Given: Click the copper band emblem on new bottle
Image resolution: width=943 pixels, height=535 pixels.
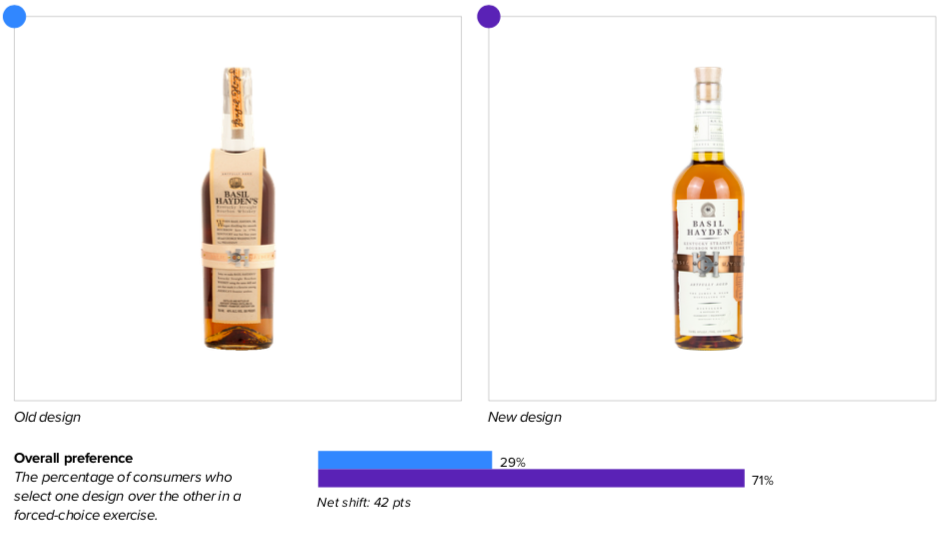Looking at the screenshot, I should pos(705,263).
